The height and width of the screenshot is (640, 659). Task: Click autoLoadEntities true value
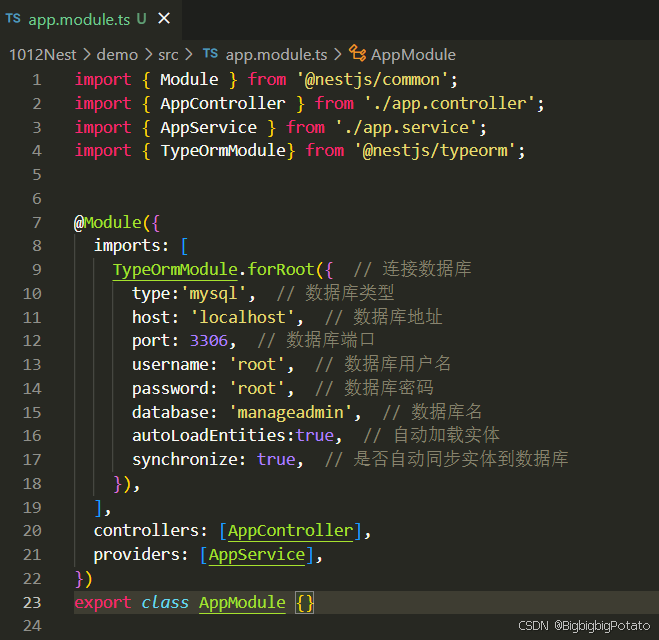tap(315, 436)
